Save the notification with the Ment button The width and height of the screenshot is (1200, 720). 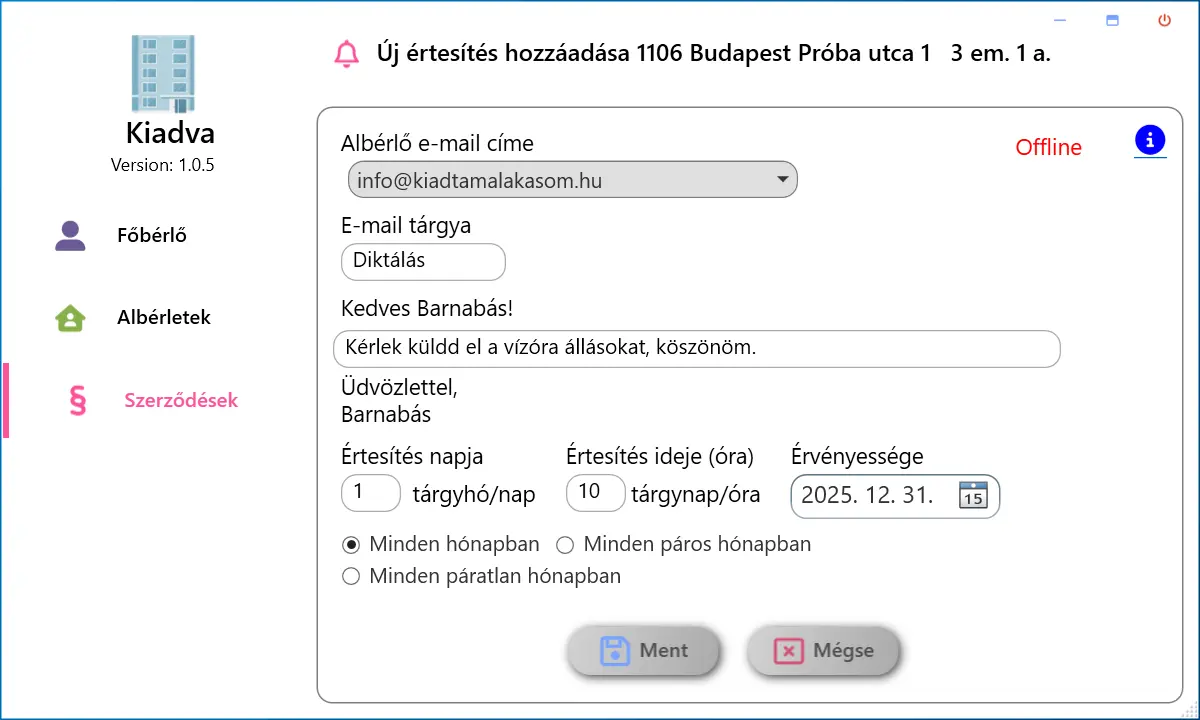[644, 651]
